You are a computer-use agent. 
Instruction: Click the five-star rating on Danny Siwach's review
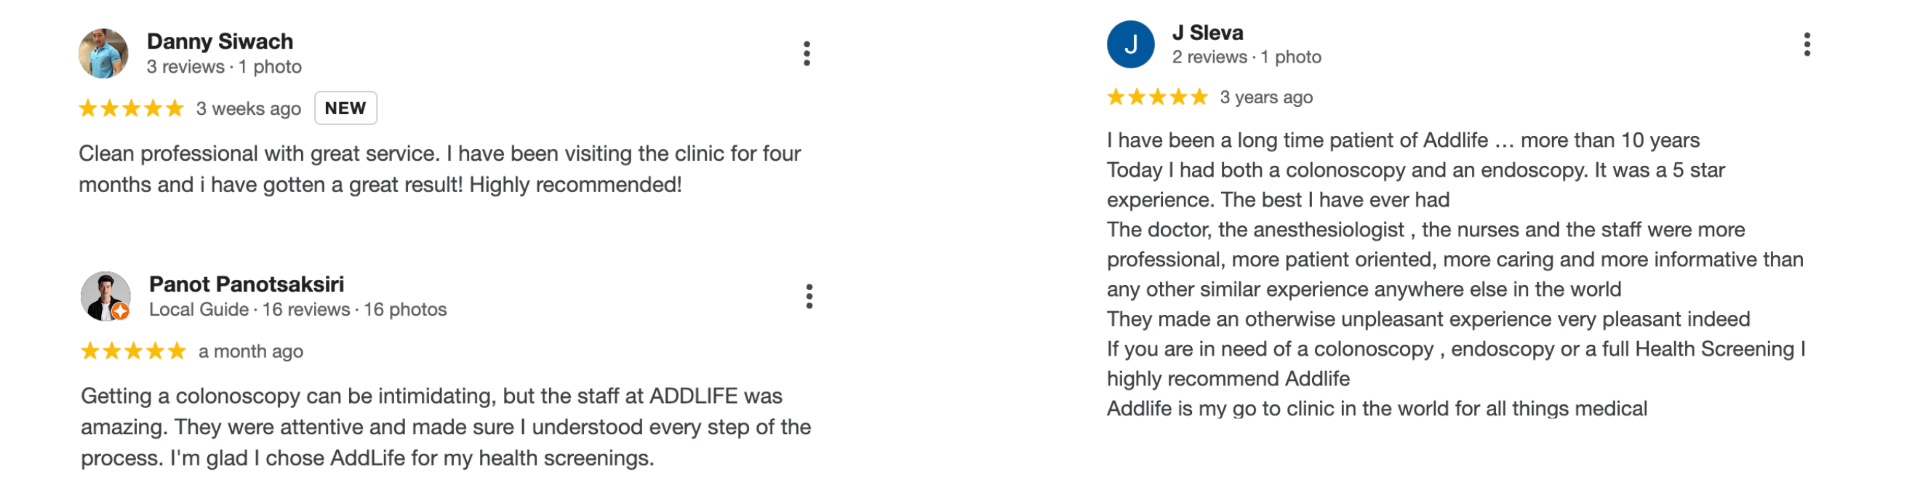(x=131, y=108)
